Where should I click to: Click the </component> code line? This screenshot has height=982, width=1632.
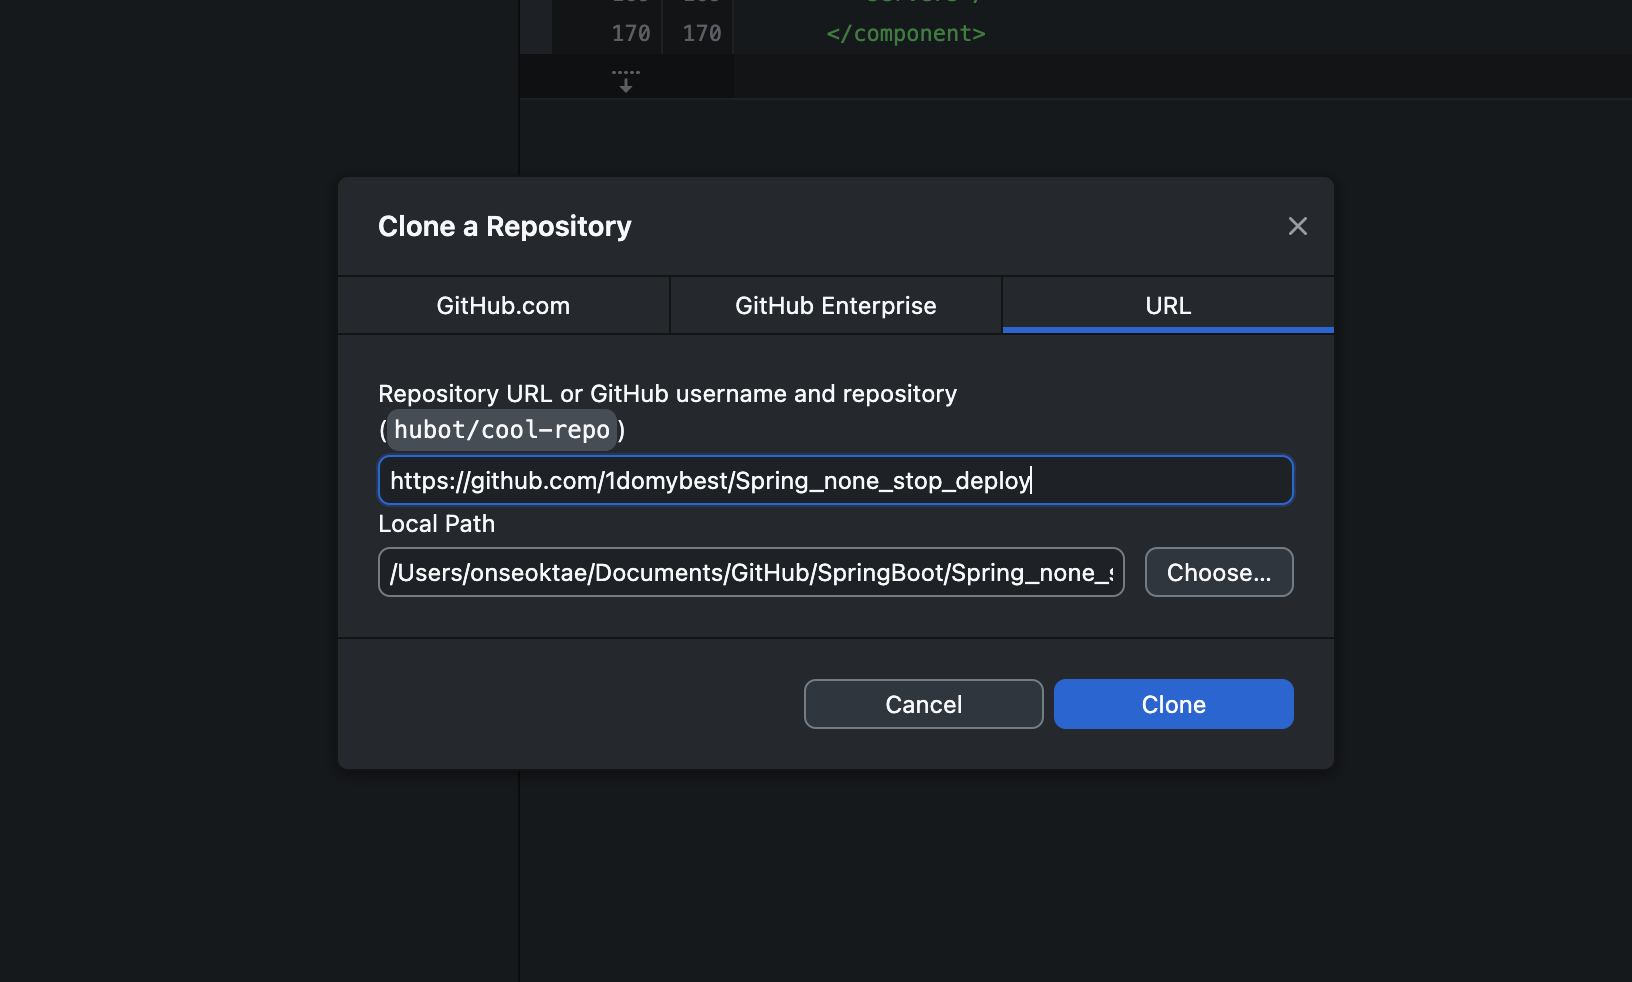coord(906,34)
